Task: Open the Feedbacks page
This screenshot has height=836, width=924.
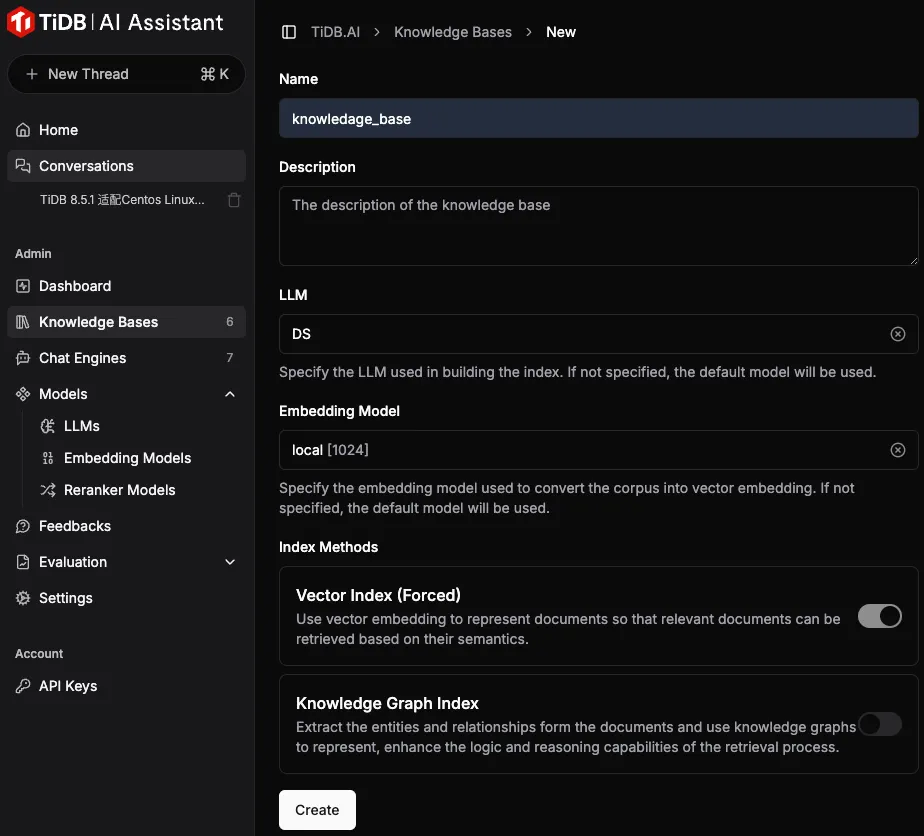Action: (75, 526)
